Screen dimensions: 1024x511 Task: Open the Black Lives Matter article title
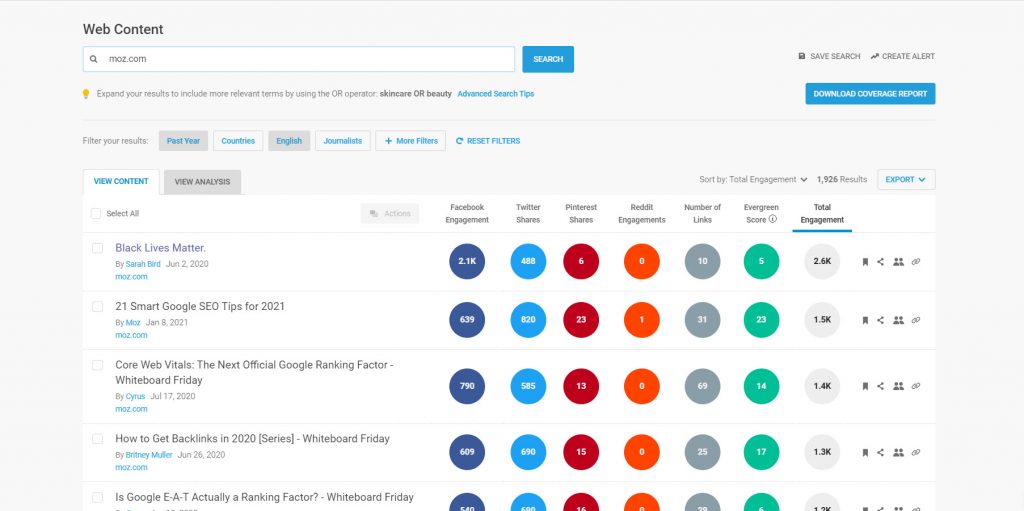(161, 248)
